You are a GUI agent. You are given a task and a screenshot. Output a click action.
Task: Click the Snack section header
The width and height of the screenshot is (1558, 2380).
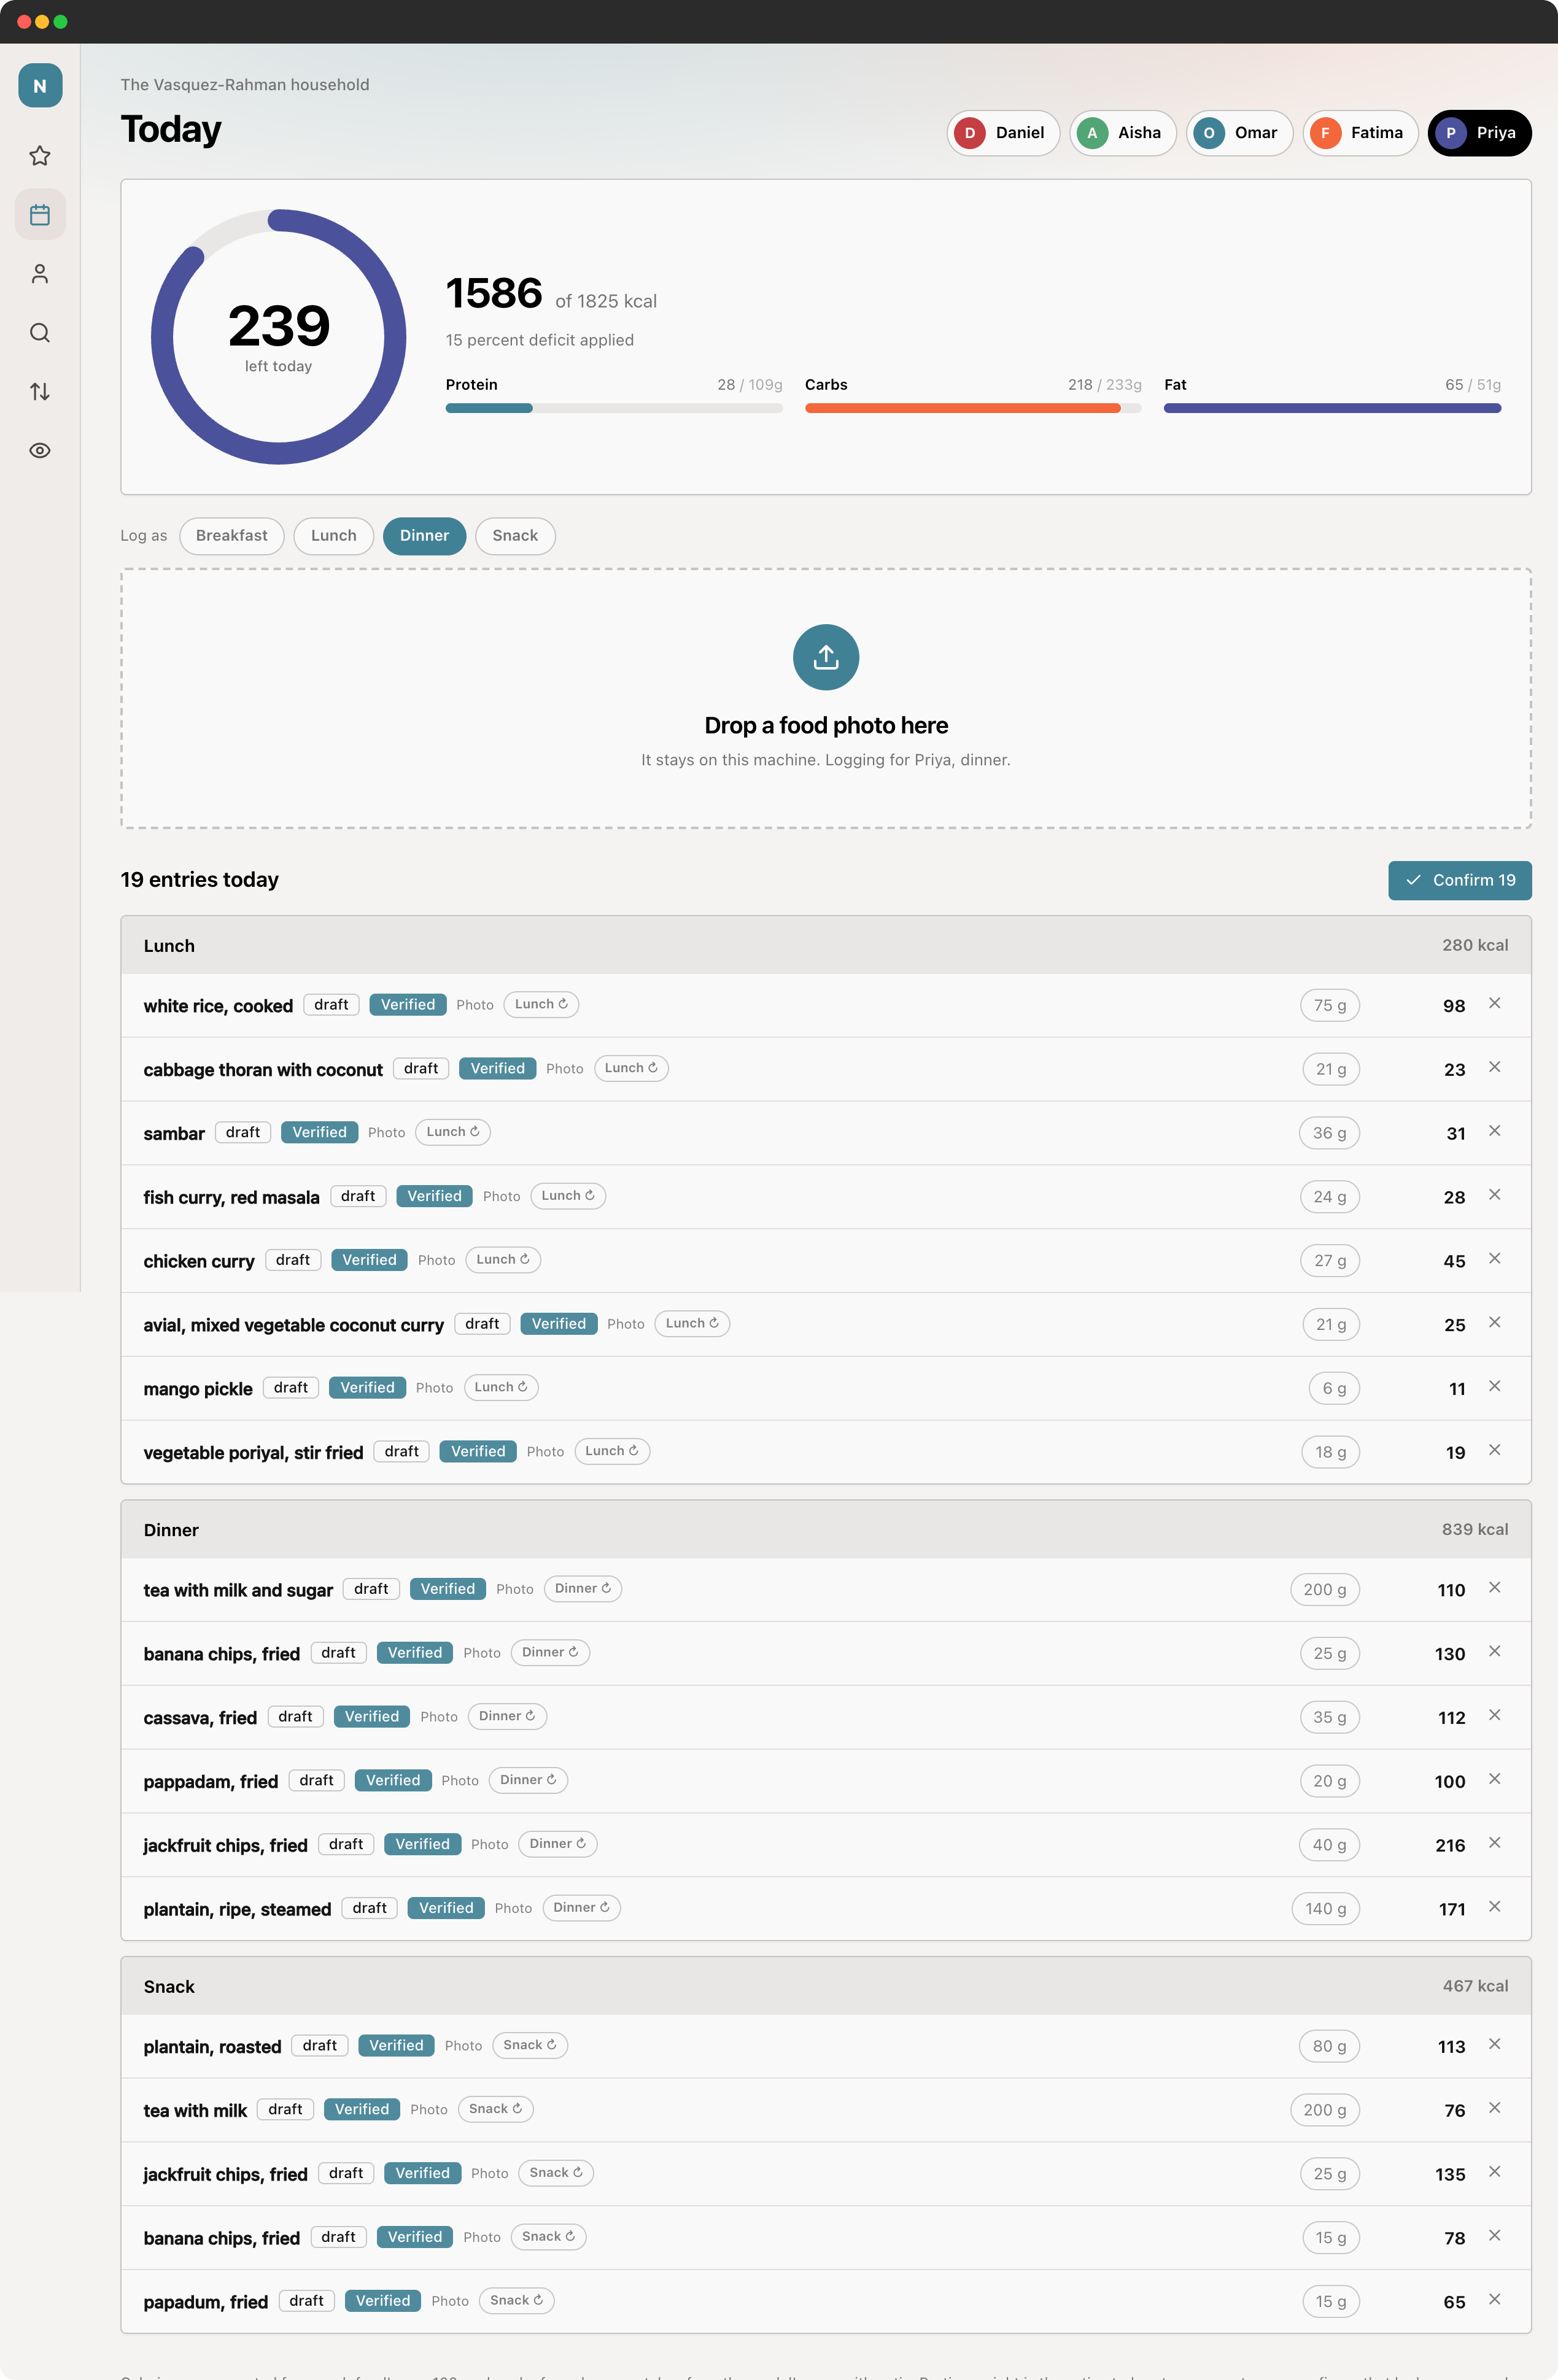(x=826, y=1986)
